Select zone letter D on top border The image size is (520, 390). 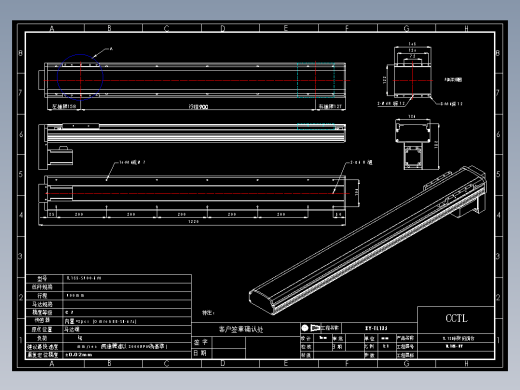coord(223,28)
